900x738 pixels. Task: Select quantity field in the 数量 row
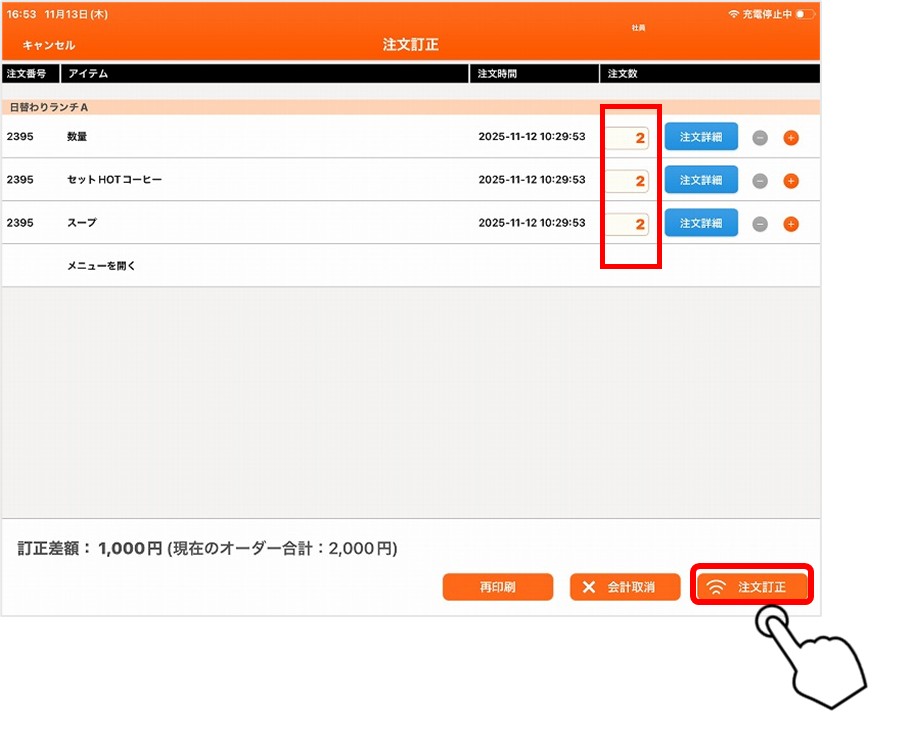tap(628, 138)
